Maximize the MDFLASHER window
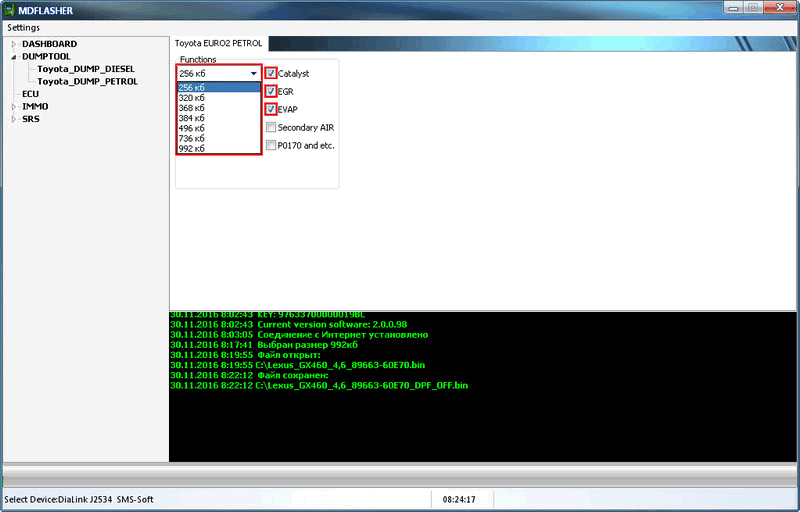 (x=753, y=8)
